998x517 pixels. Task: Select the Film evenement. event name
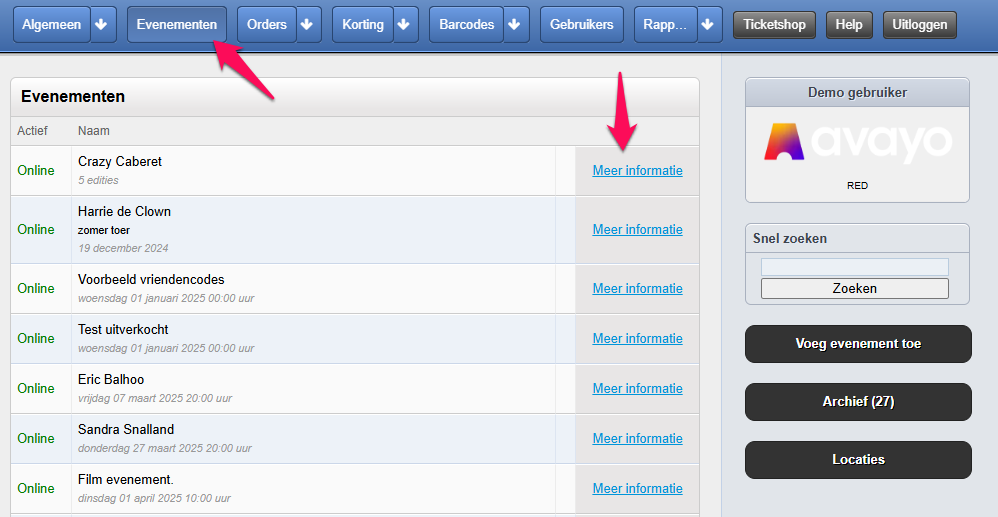125,479
